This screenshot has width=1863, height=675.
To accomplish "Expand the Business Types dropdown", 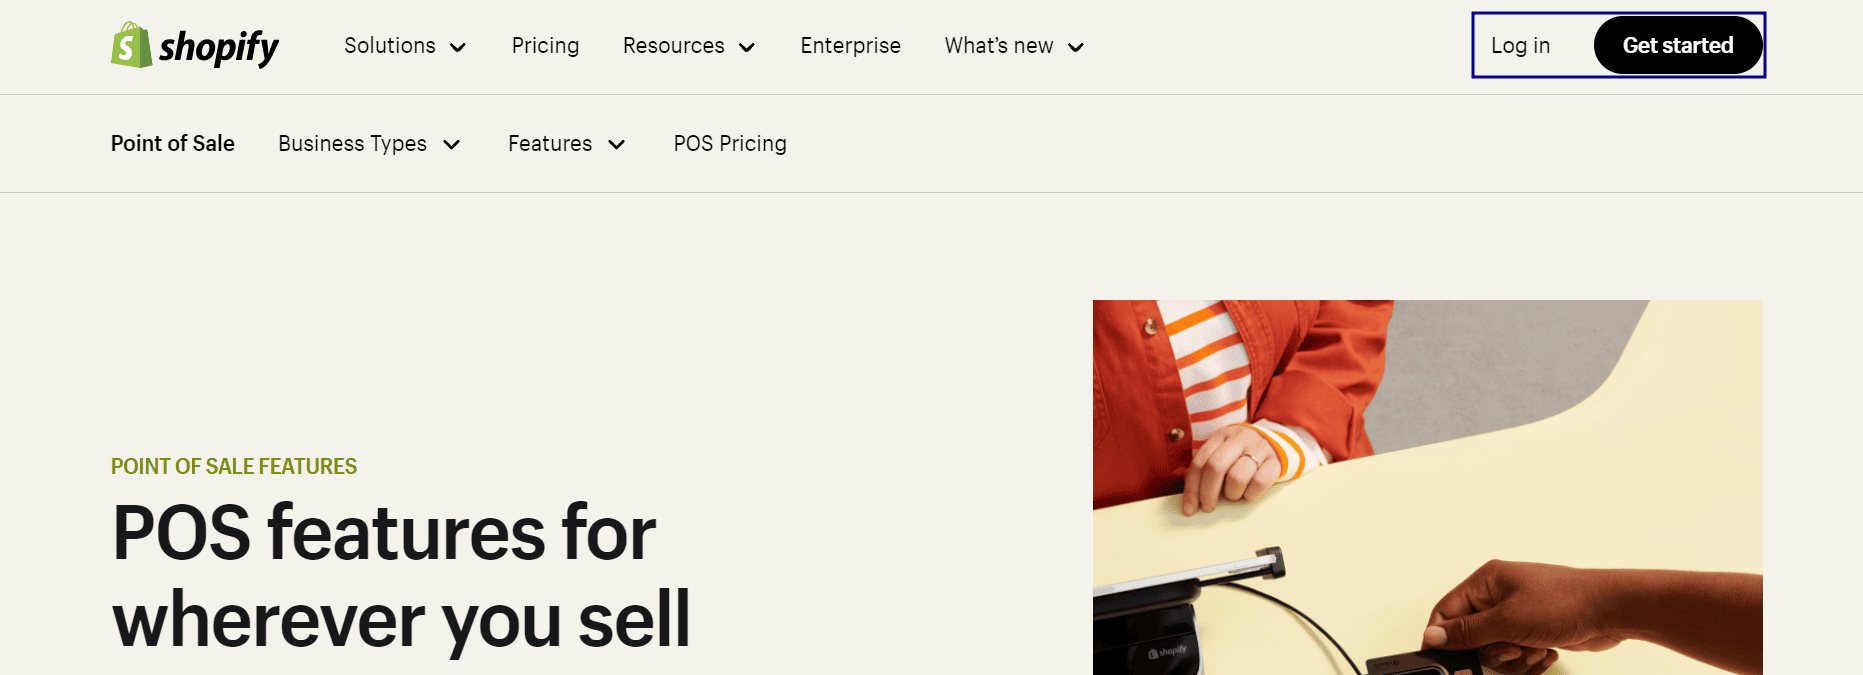I will (x=452, y=144).
